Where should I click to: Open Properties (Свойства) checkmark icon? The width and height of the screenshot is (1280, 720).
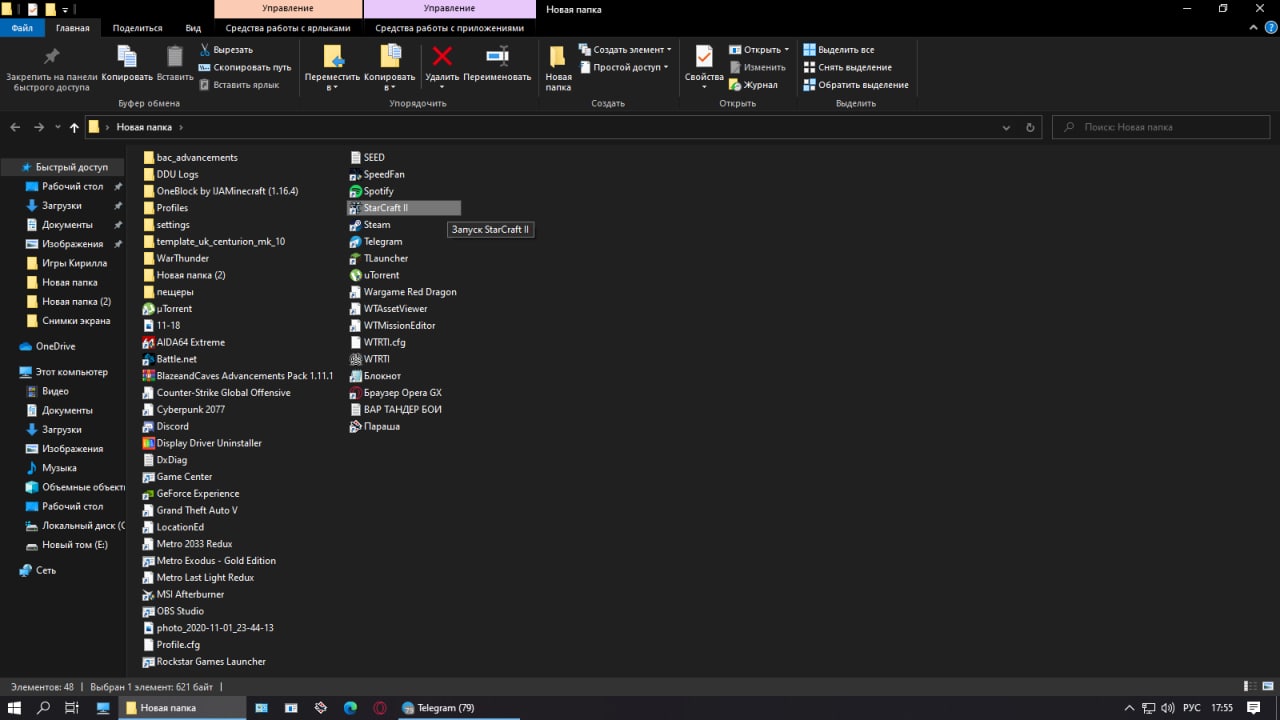click(704, 57)
